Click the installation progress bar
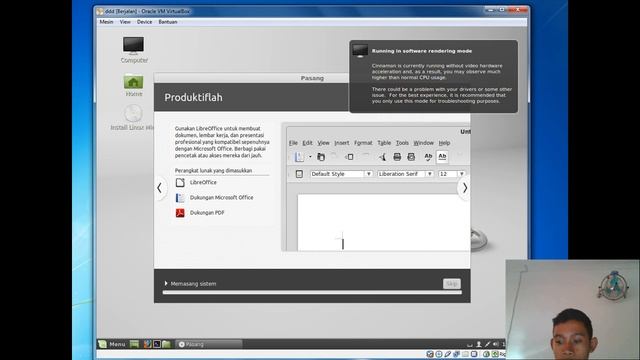Image resolution: width=640 pixels, height=360 pixels. (x=312, y=293)
